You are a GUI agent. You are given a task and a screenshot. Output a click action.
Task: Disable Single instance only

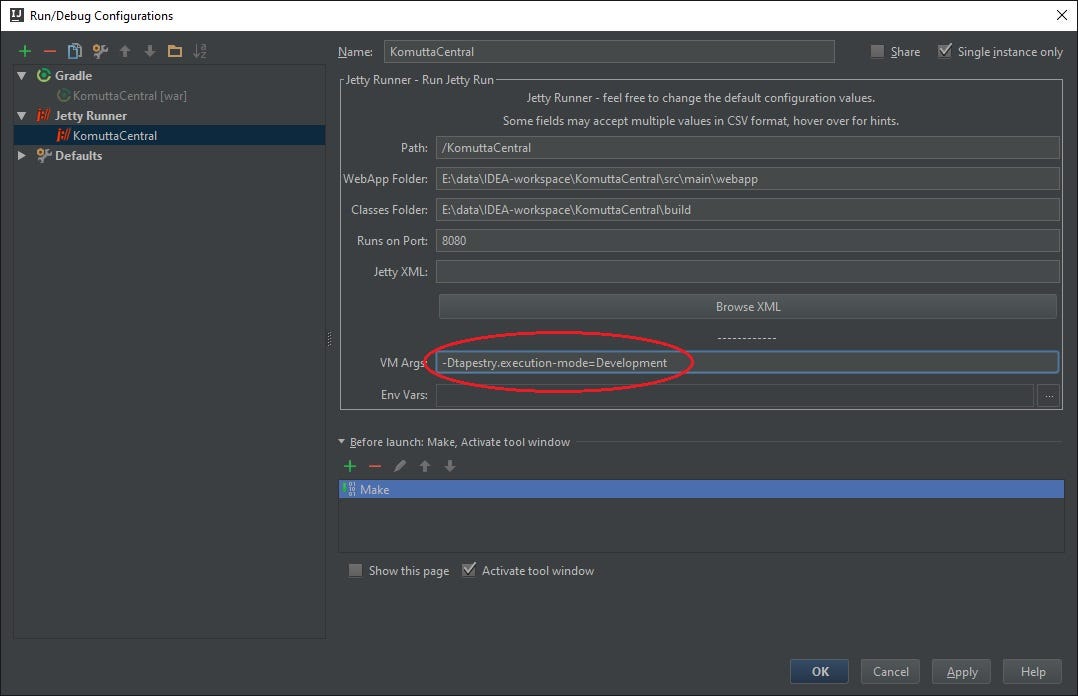944,51
